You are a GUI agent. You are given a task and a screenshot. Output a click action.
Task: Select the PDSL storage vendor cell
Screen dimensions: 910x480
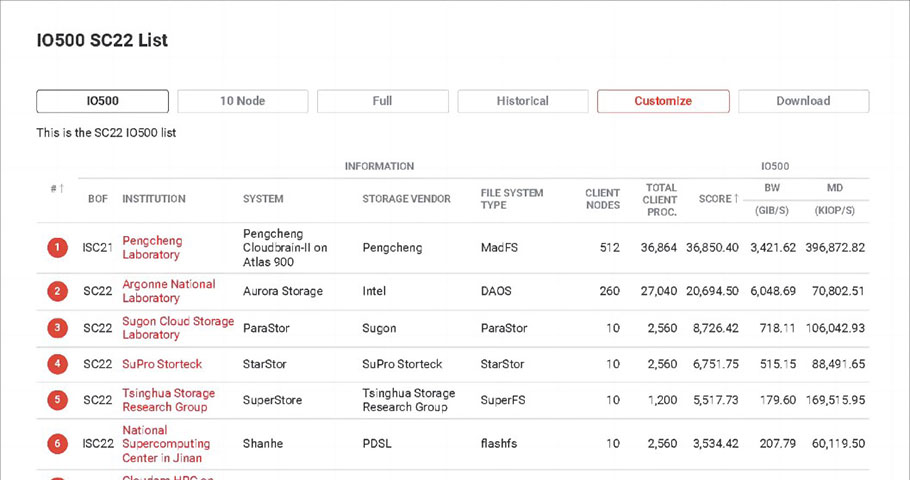(377, 444)
